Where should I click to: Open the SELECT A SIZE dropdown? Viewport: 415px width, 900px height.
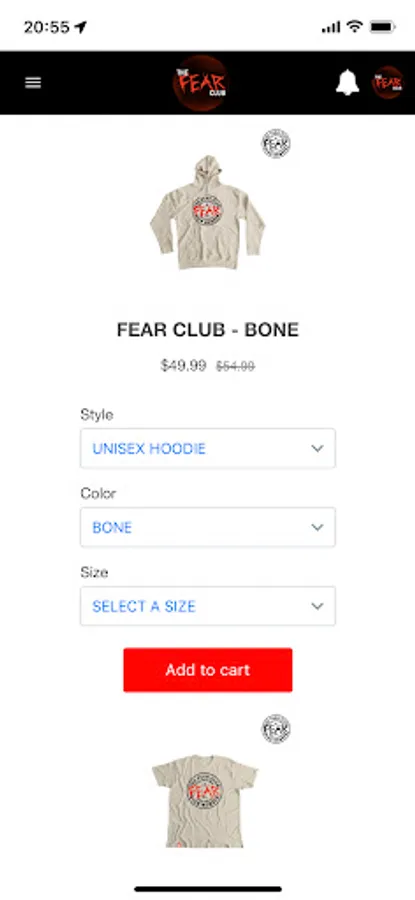[208, 606]
